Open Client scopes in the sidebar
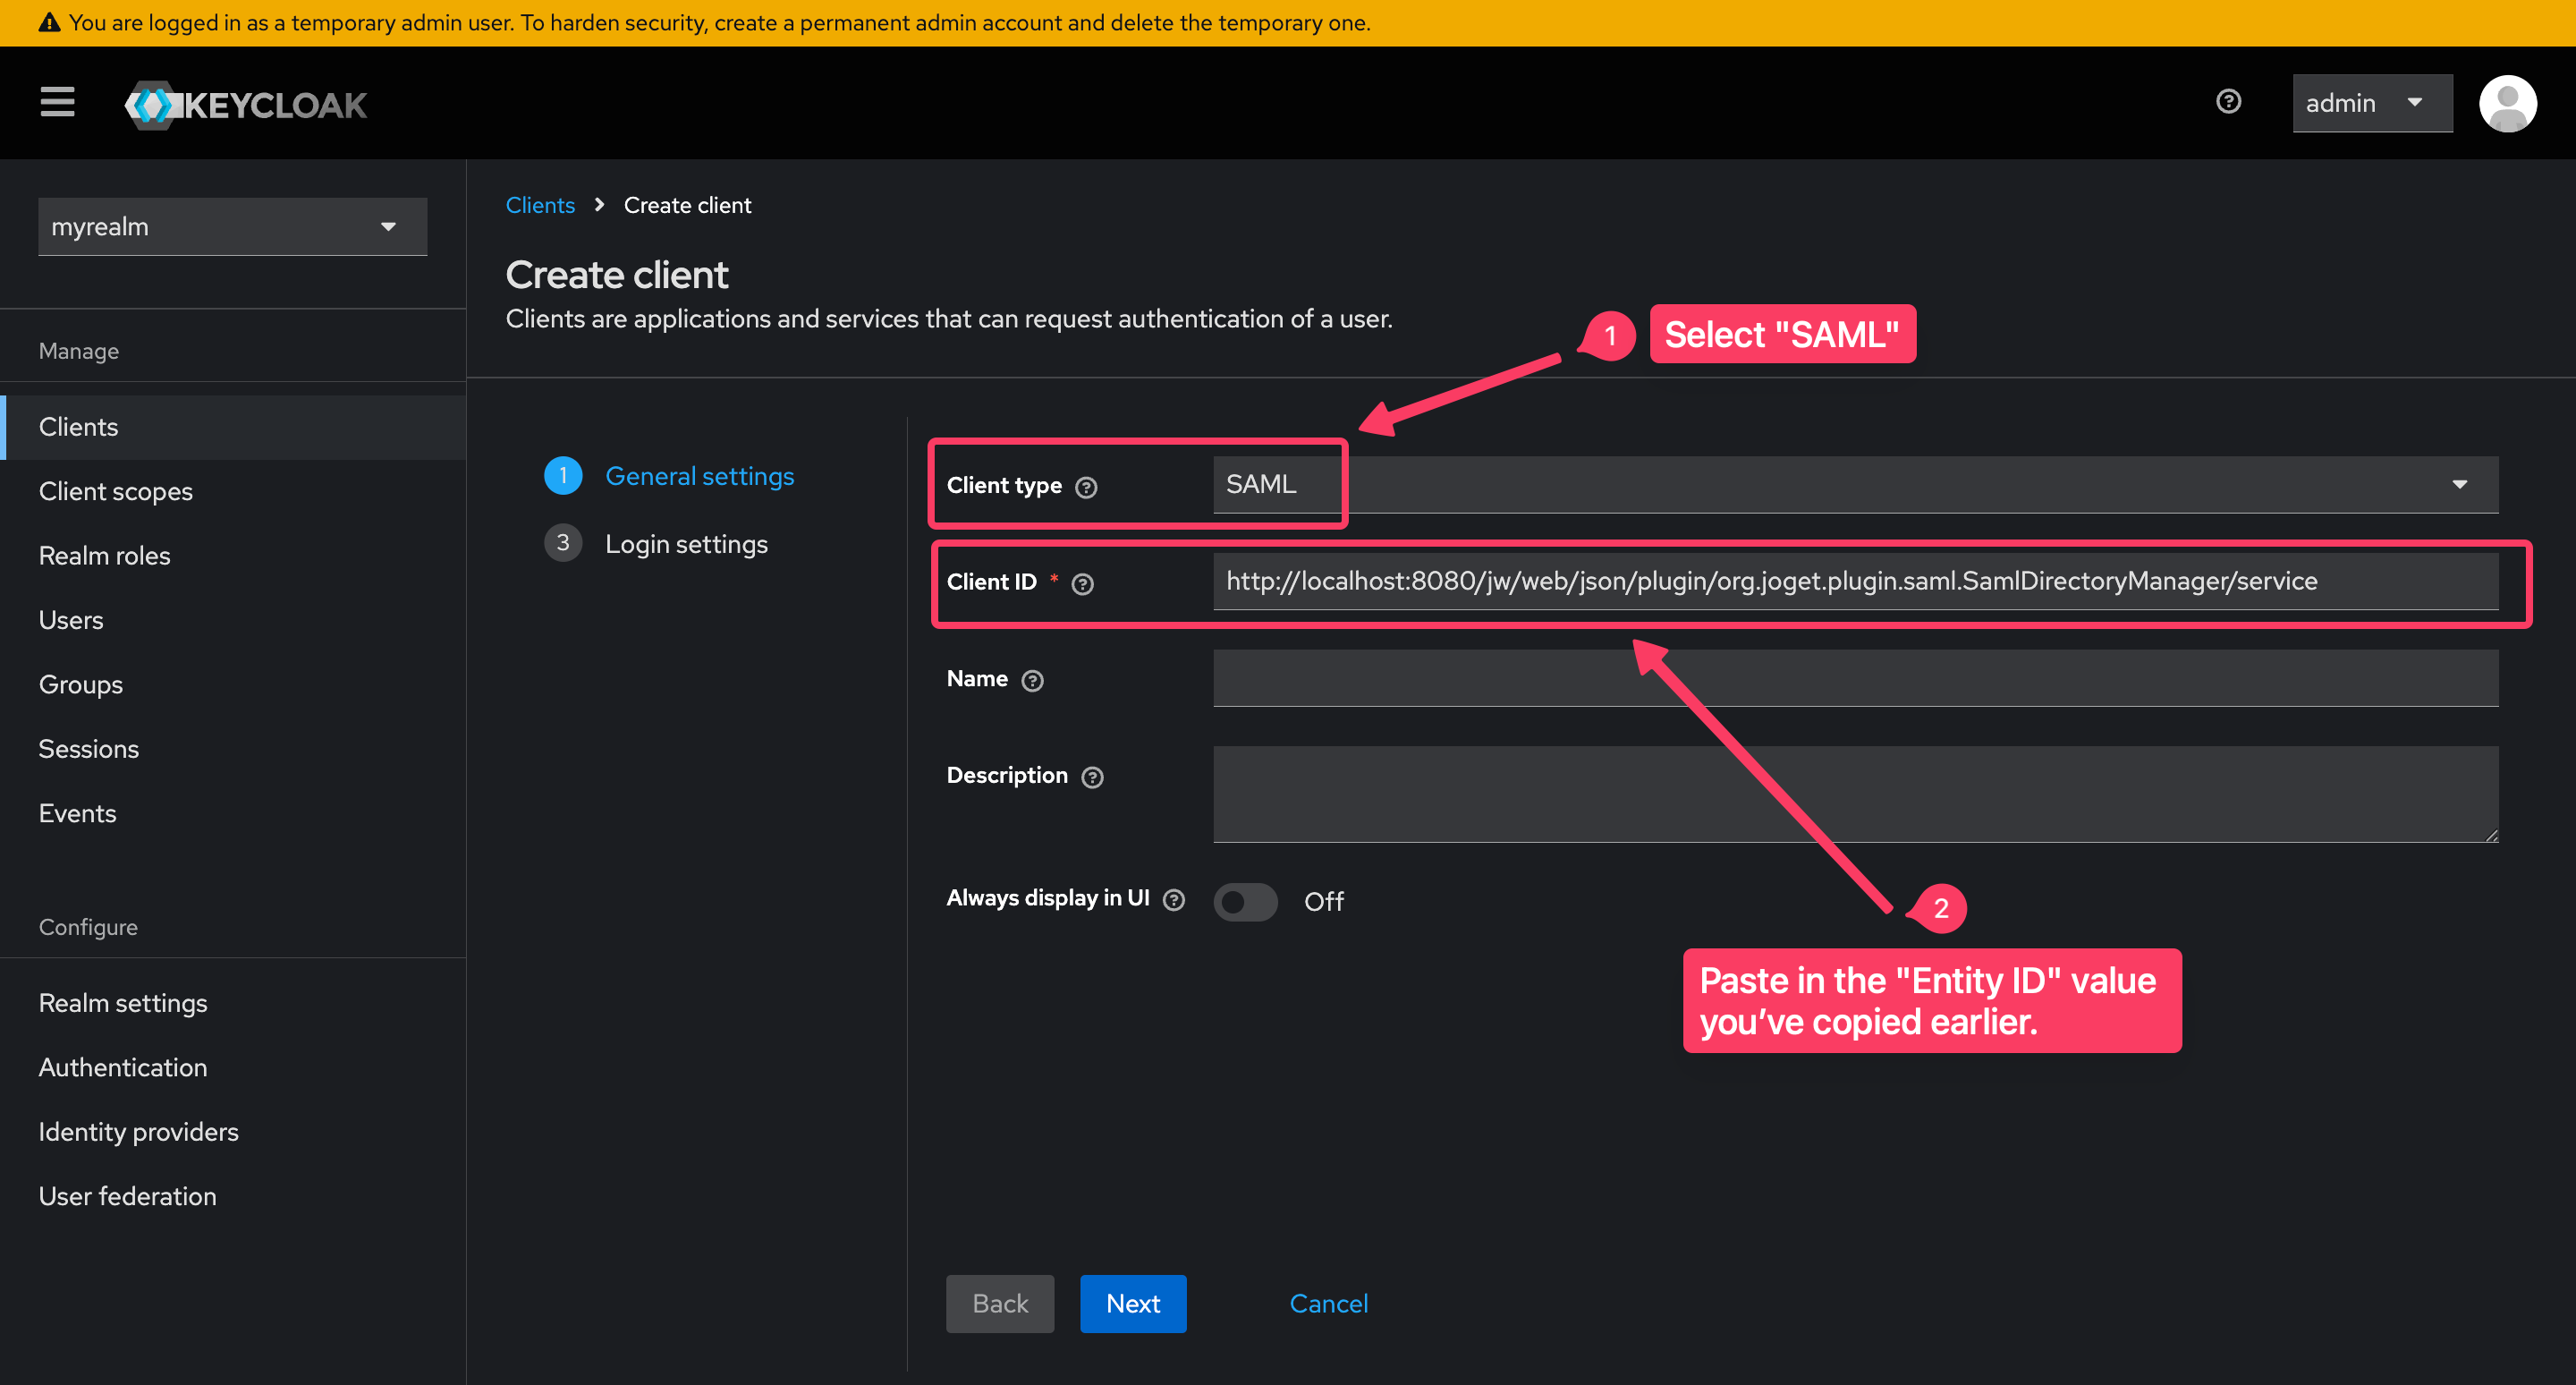 pyautogui.click(x=233, y=491)
